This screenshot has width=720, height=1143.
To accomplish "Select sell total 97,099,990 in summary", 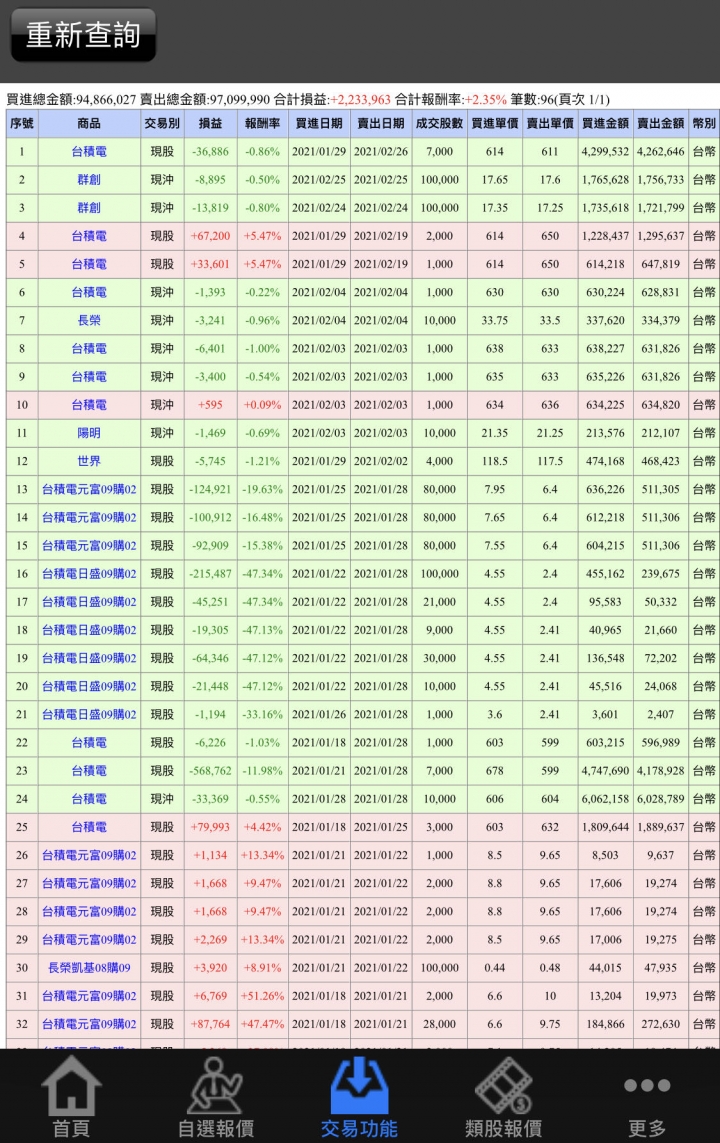I will click(x=240, y=99).
